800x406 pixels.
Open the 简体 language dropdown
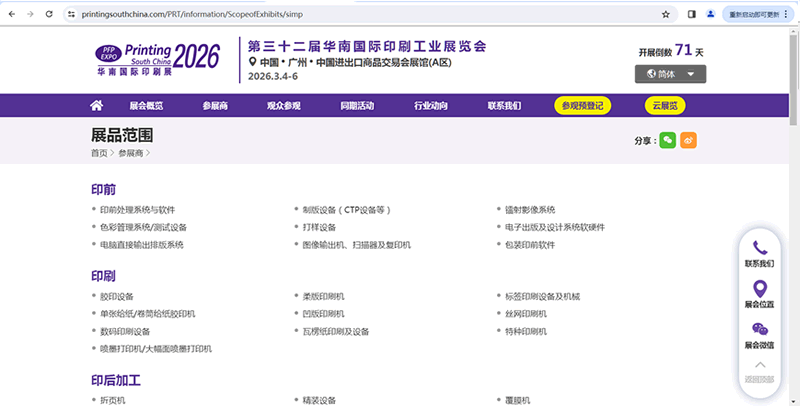[670, 74]
